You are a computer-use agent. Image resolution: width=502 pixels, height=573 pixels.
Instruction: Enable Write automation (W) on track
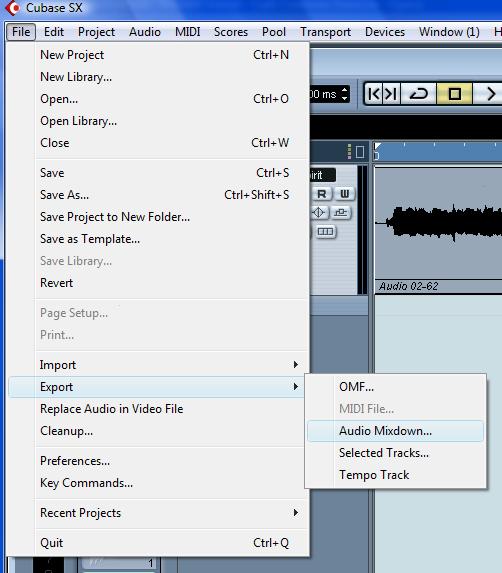[344, 194]
